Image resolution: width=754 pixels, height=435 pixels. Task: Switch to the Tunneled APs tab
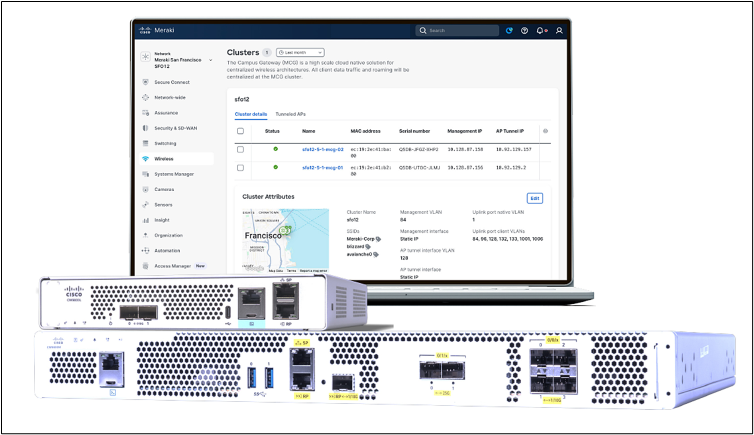(x=290, y=114)
